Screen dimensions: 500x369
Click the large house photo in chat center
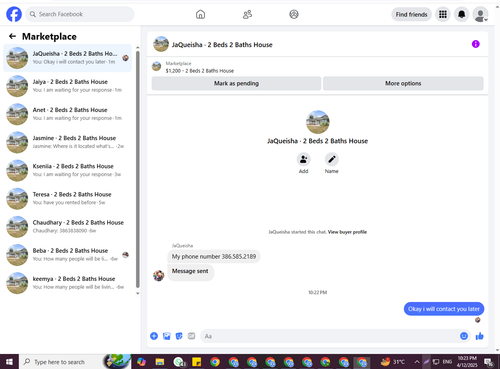(x=318, y=122)
